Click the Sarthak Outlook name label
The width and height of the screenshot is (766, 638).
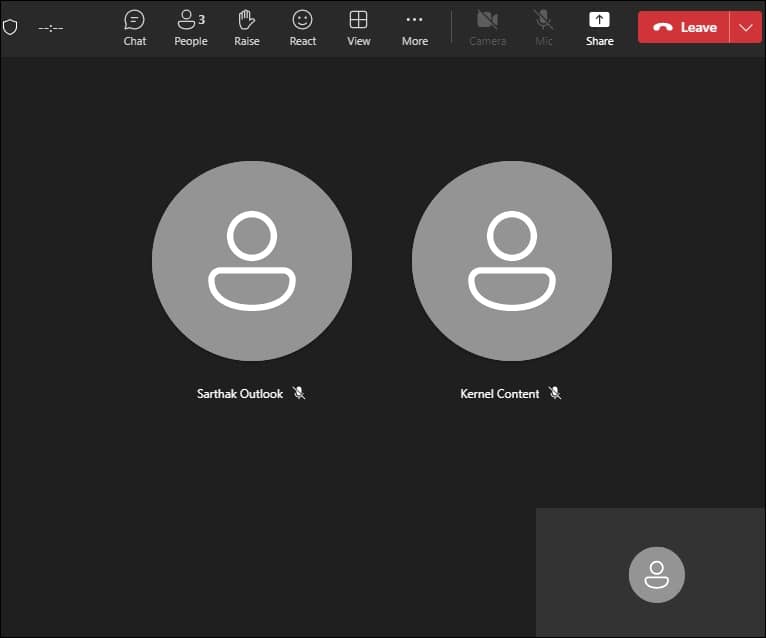239,394
